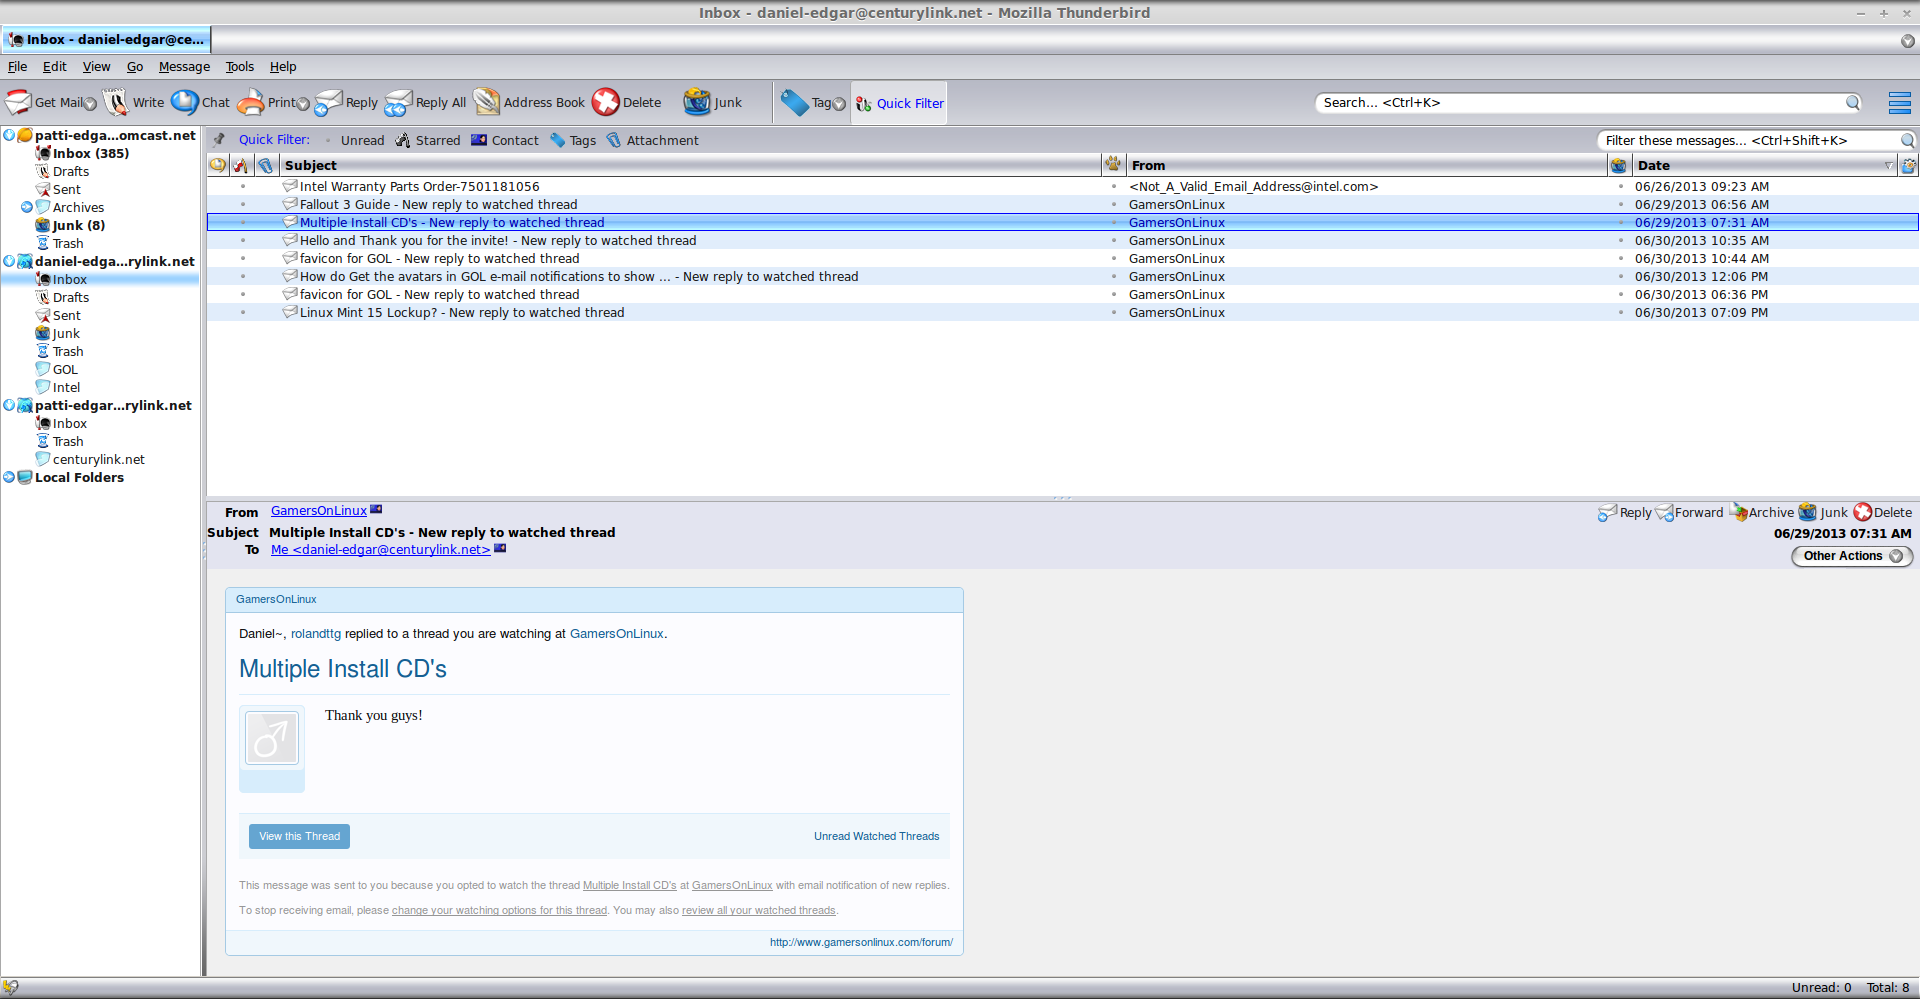Click the GamersOnLinux sender link in header
This screenshot has width=1920, height=999.
coord(319,511)
